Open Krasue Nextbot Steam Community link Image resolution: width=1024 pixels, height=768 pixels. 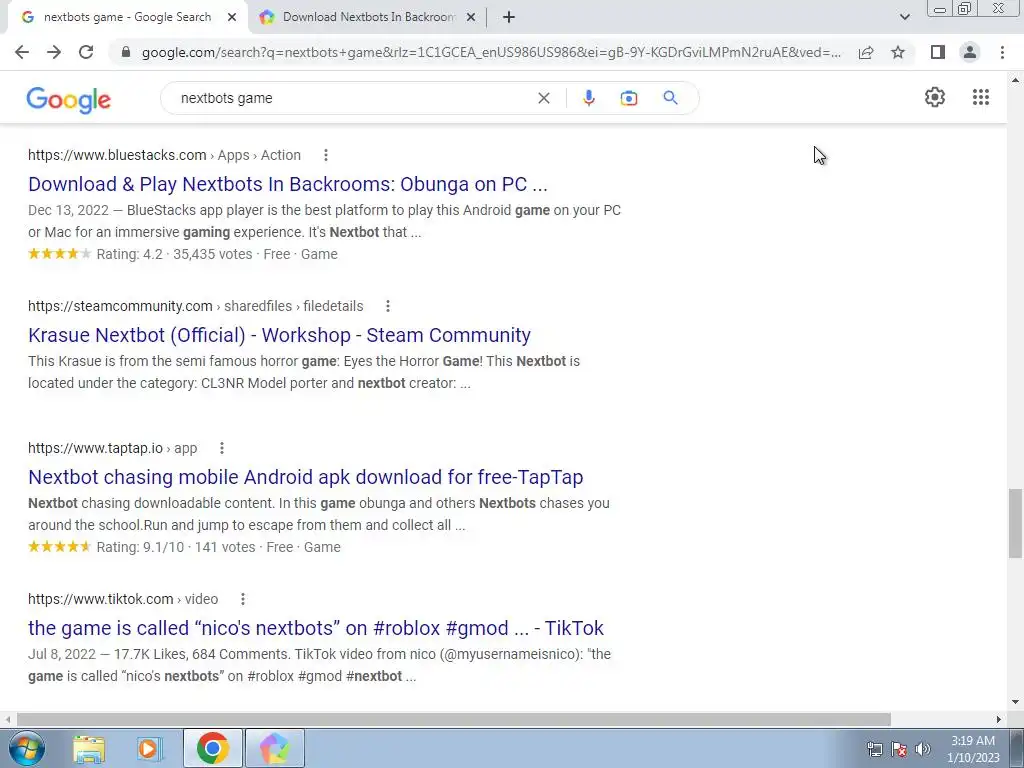[x=280, y=335]
